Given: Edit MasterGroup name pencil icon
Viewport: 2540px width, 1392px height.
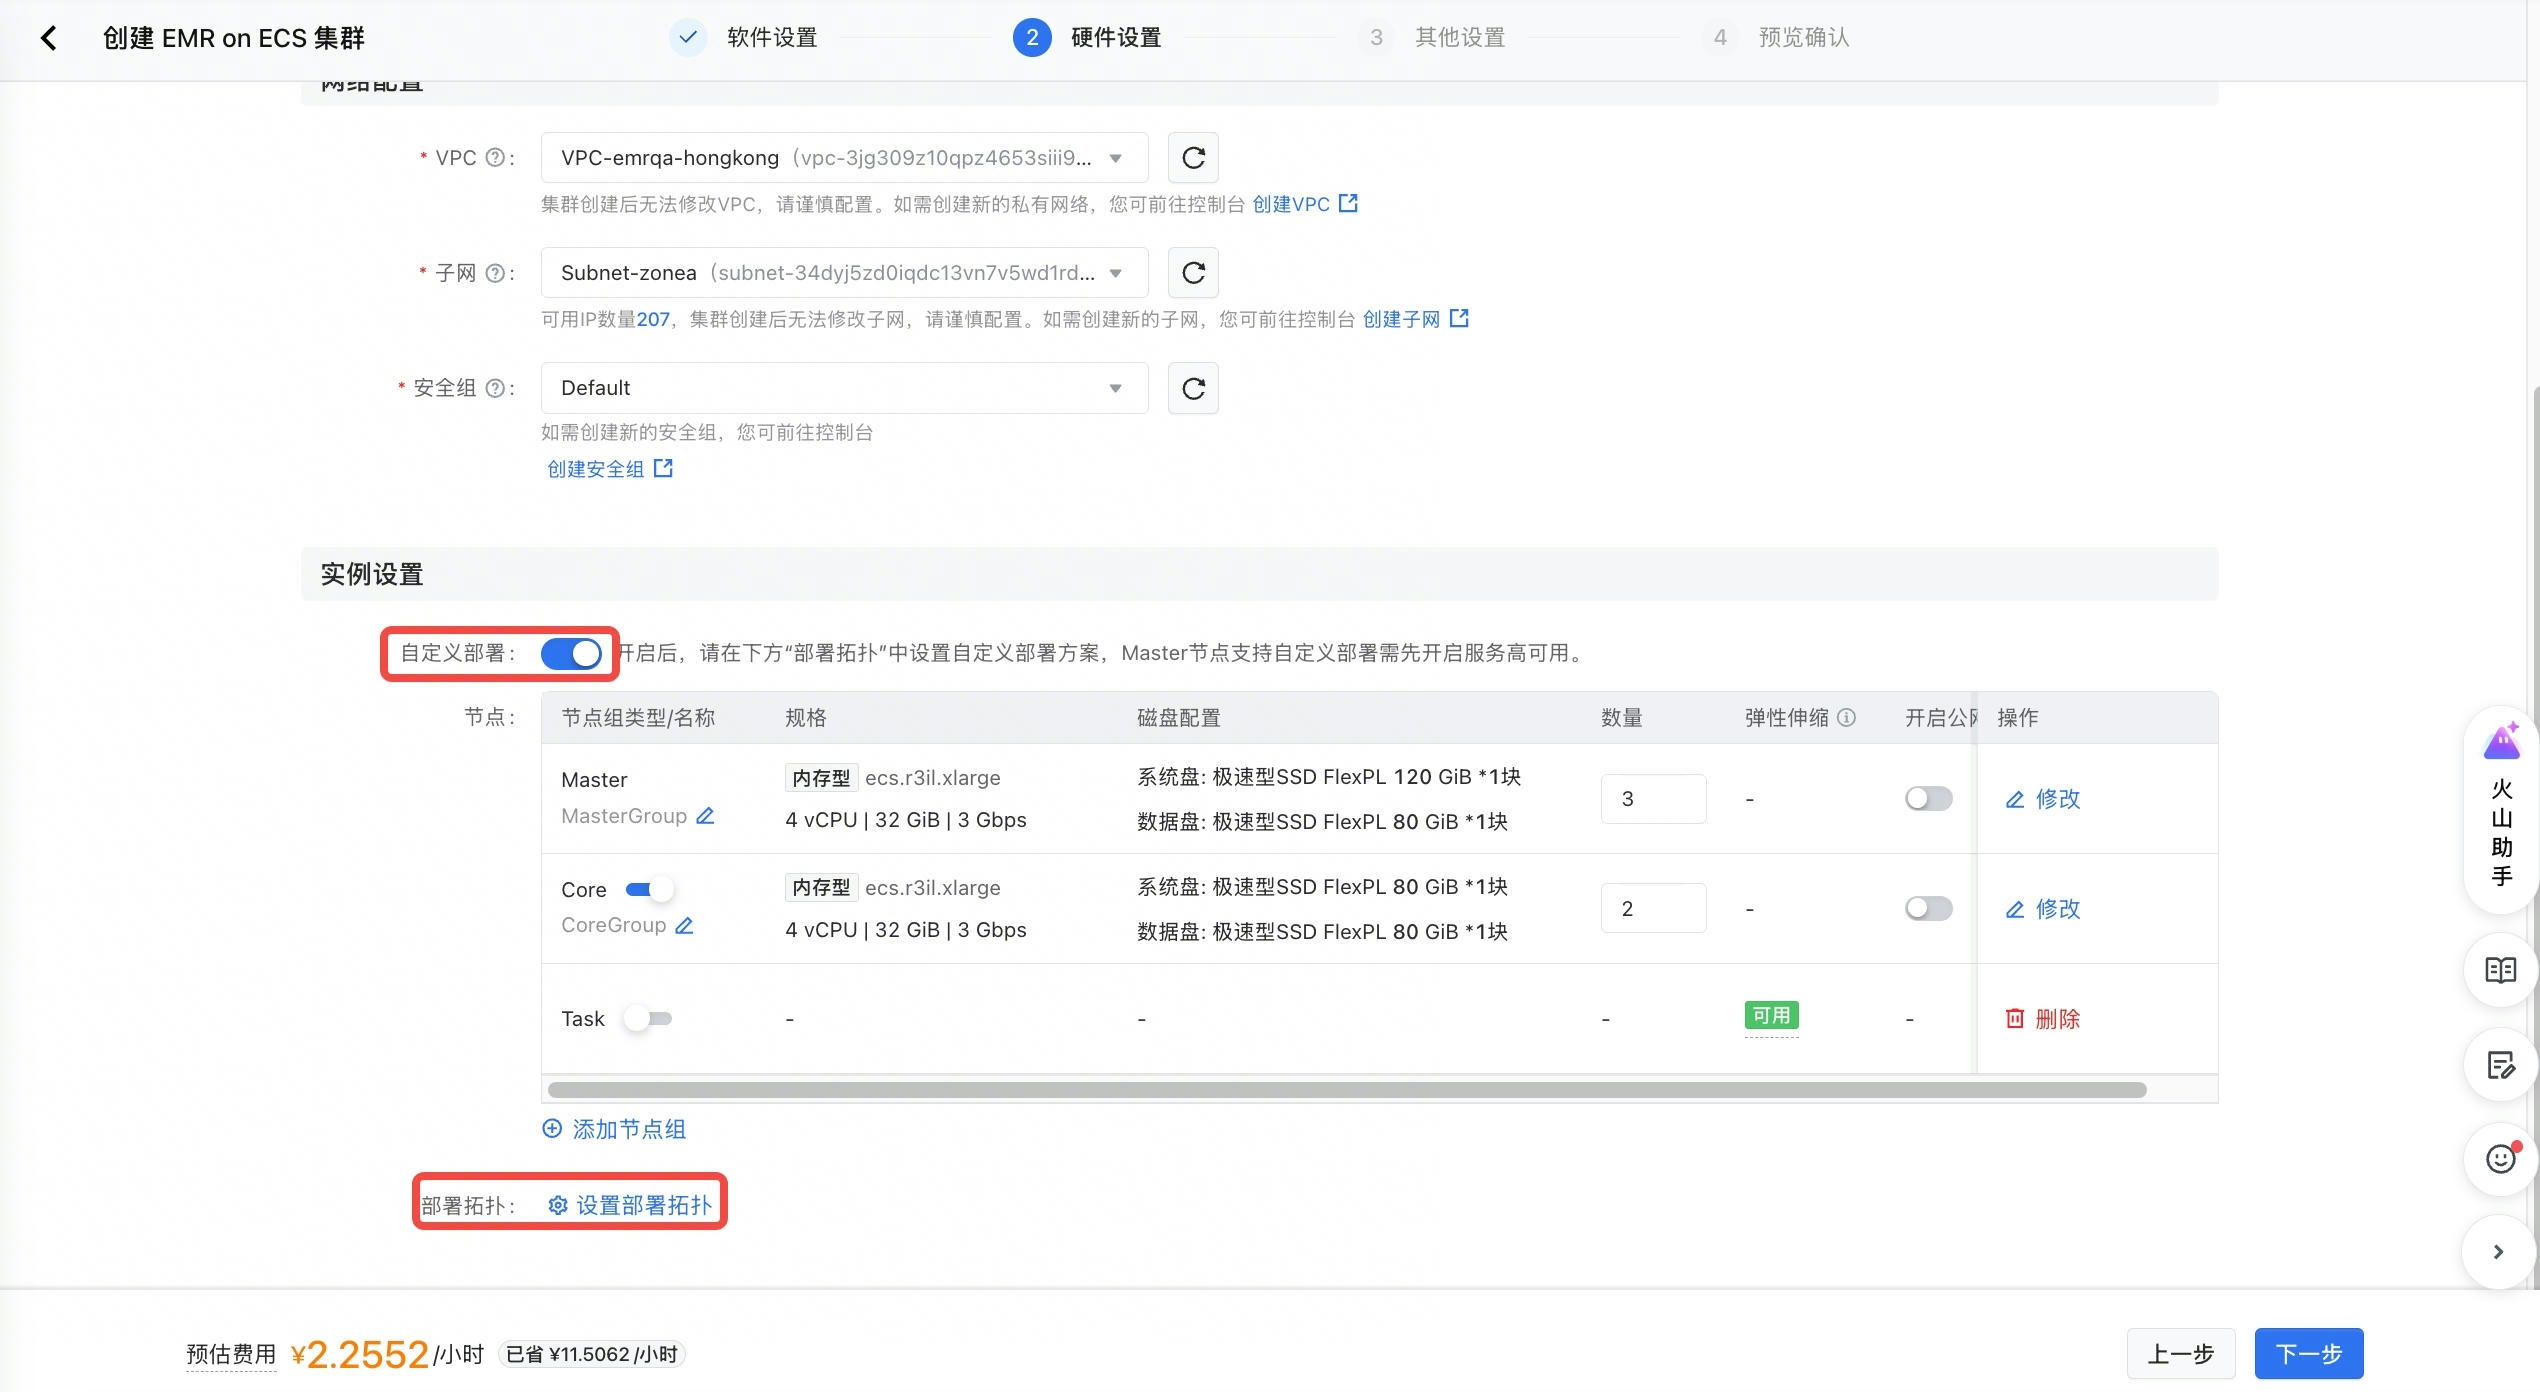Looking at the screenshot, I should pyautogui.click(x=705, y=816).
